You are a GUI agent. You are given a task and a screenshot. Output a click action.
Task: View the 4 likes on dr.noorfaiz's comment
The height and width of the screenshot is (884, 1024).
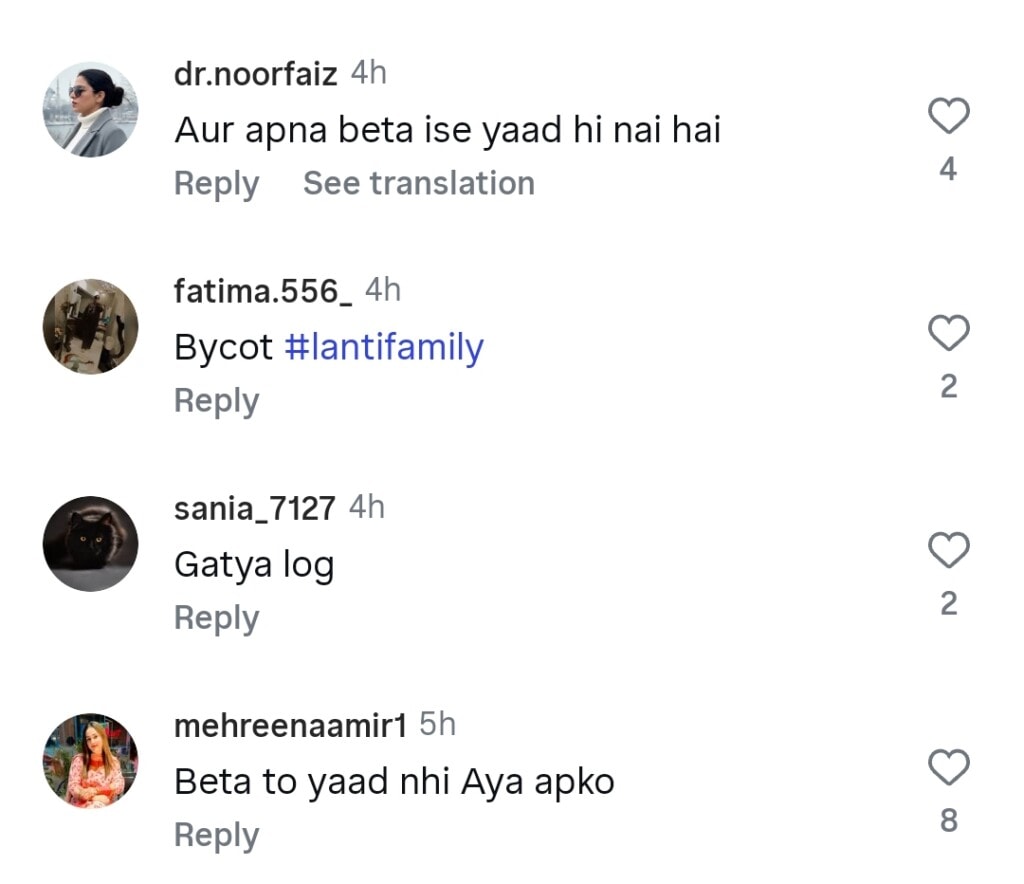tap(948, 169)
